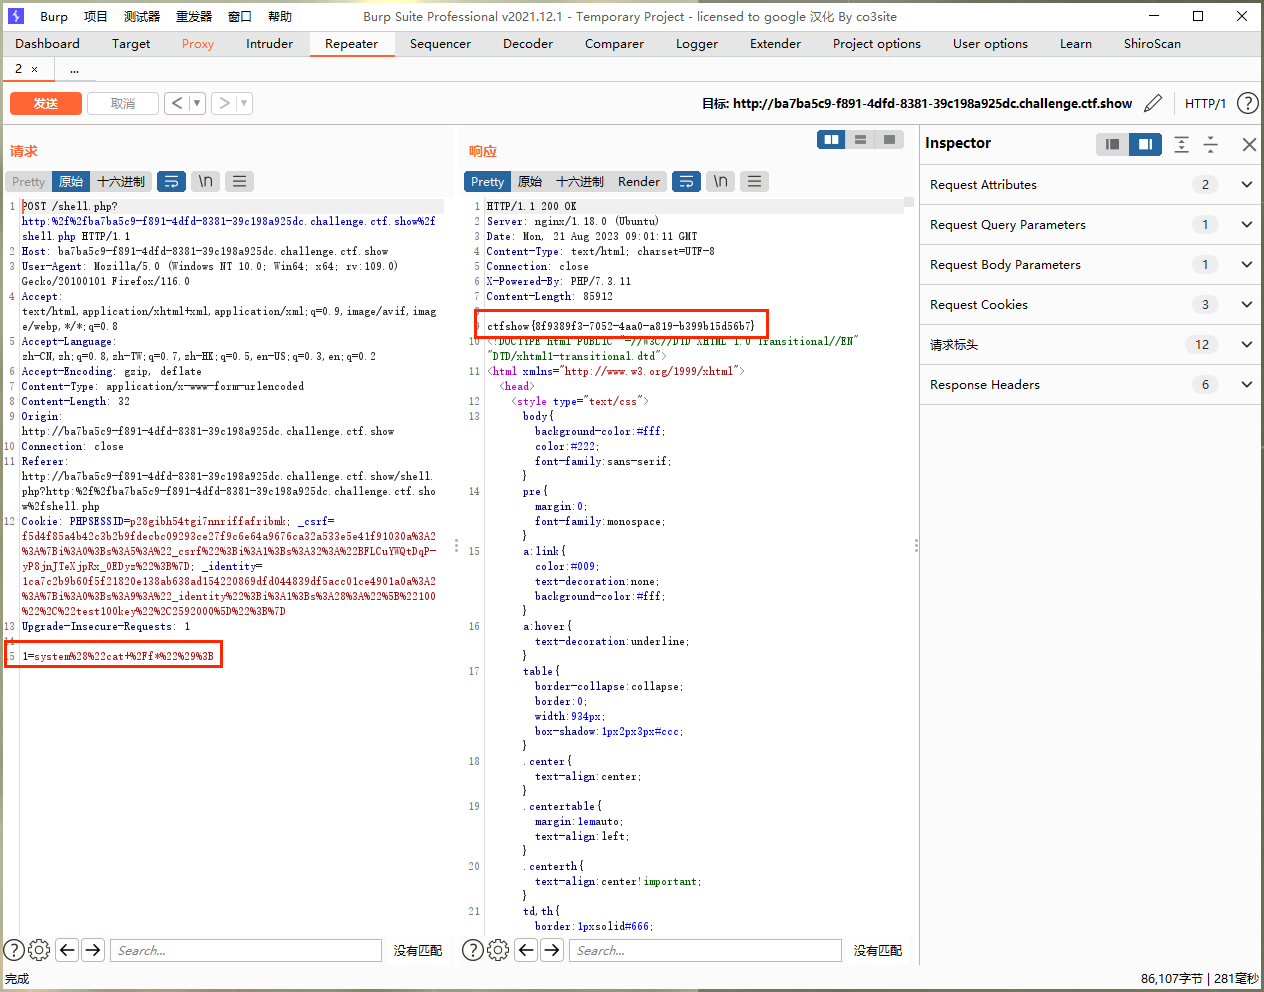Click the 取消 cancel button
The width and height of the screenshot is (1264, 992).
pos(123,103)
